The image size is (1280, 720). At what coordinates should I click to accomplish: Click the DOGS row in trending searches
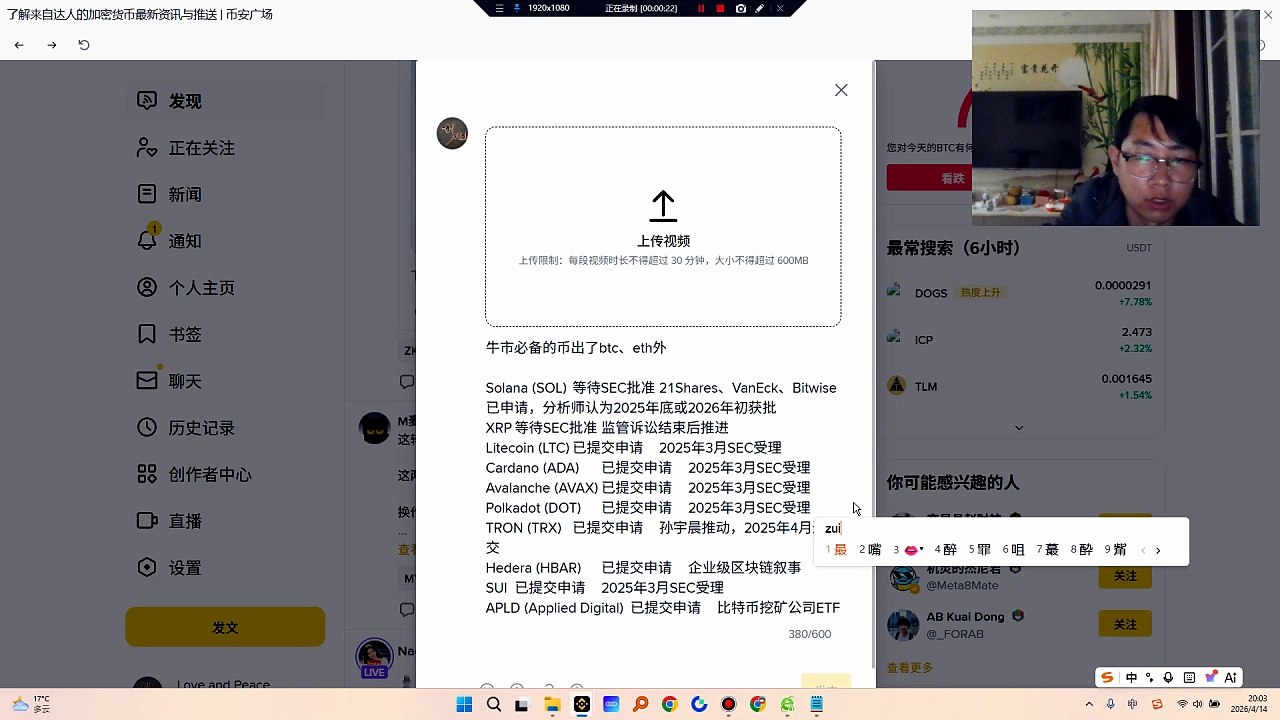(1019, 293)
